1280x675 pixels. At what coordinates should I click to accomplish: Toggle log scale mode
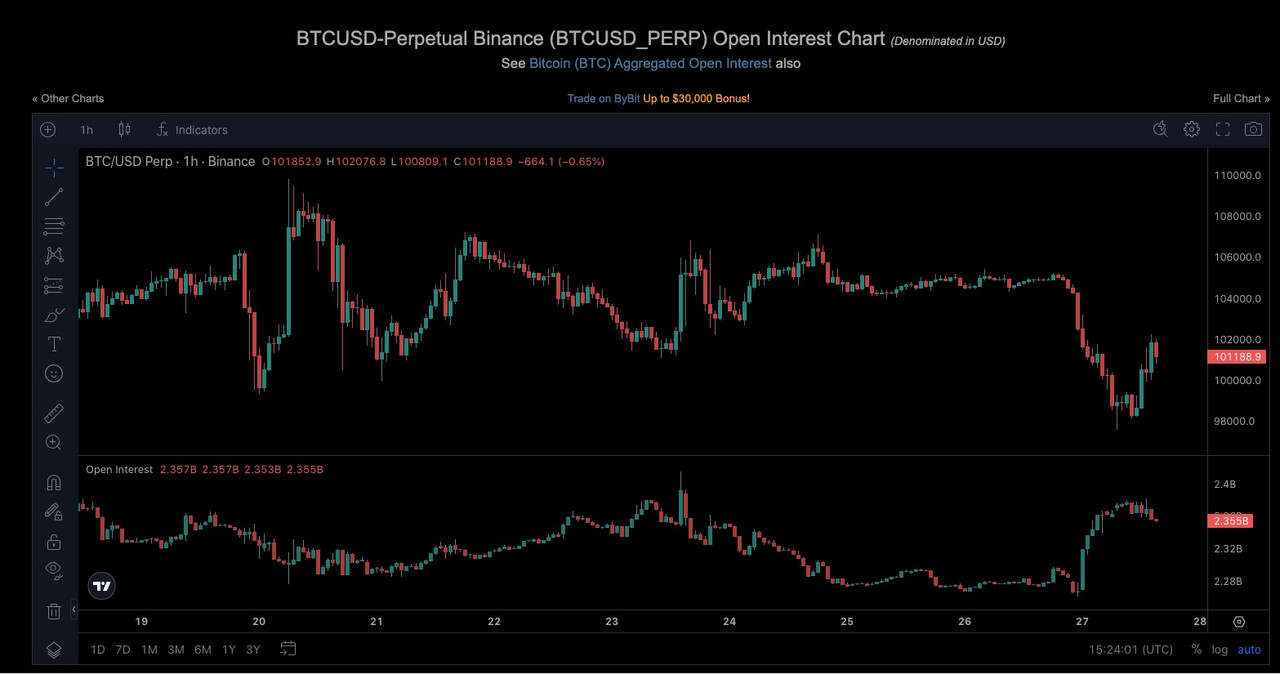click(1220, 650)
